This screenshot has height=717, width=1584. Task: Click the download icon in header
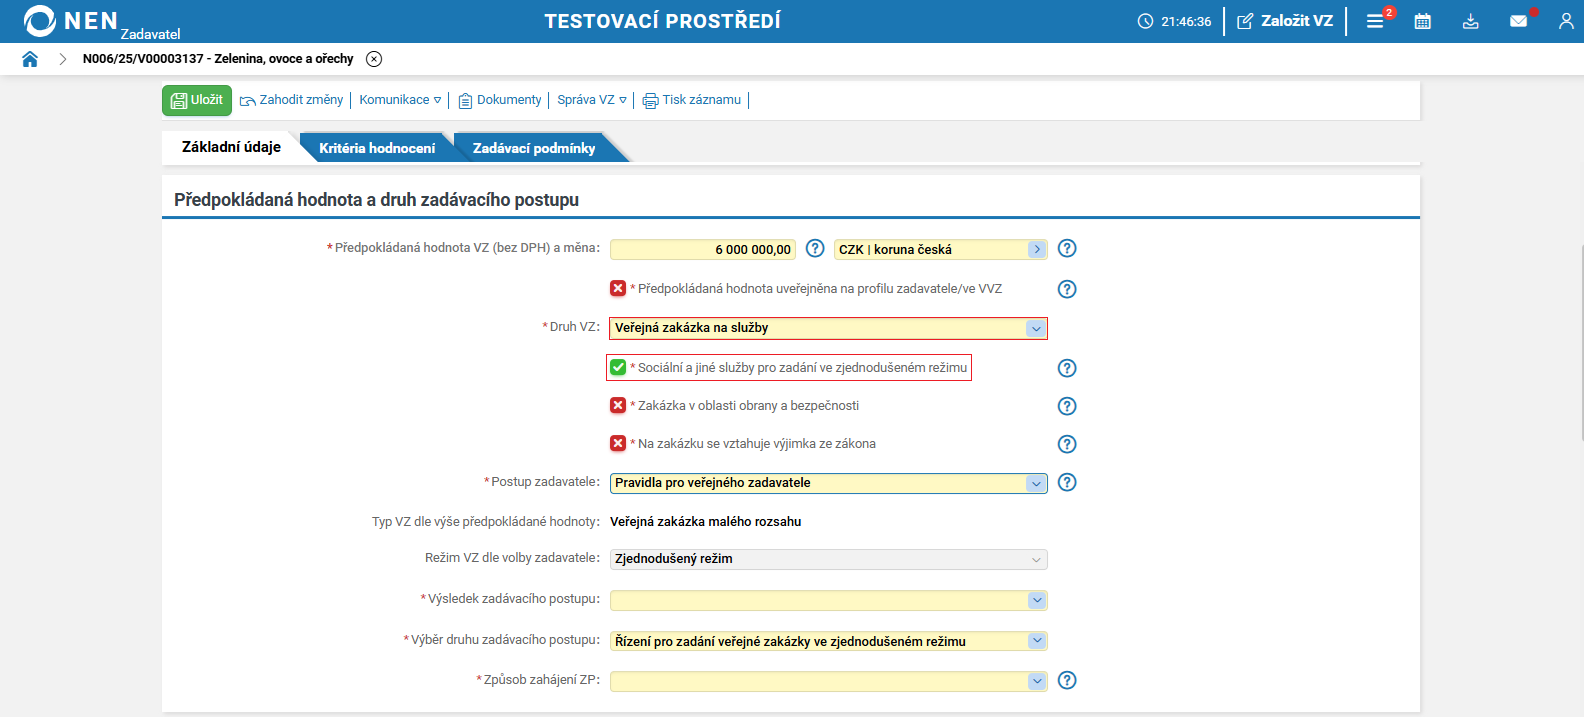click(x=1470, y=21)
